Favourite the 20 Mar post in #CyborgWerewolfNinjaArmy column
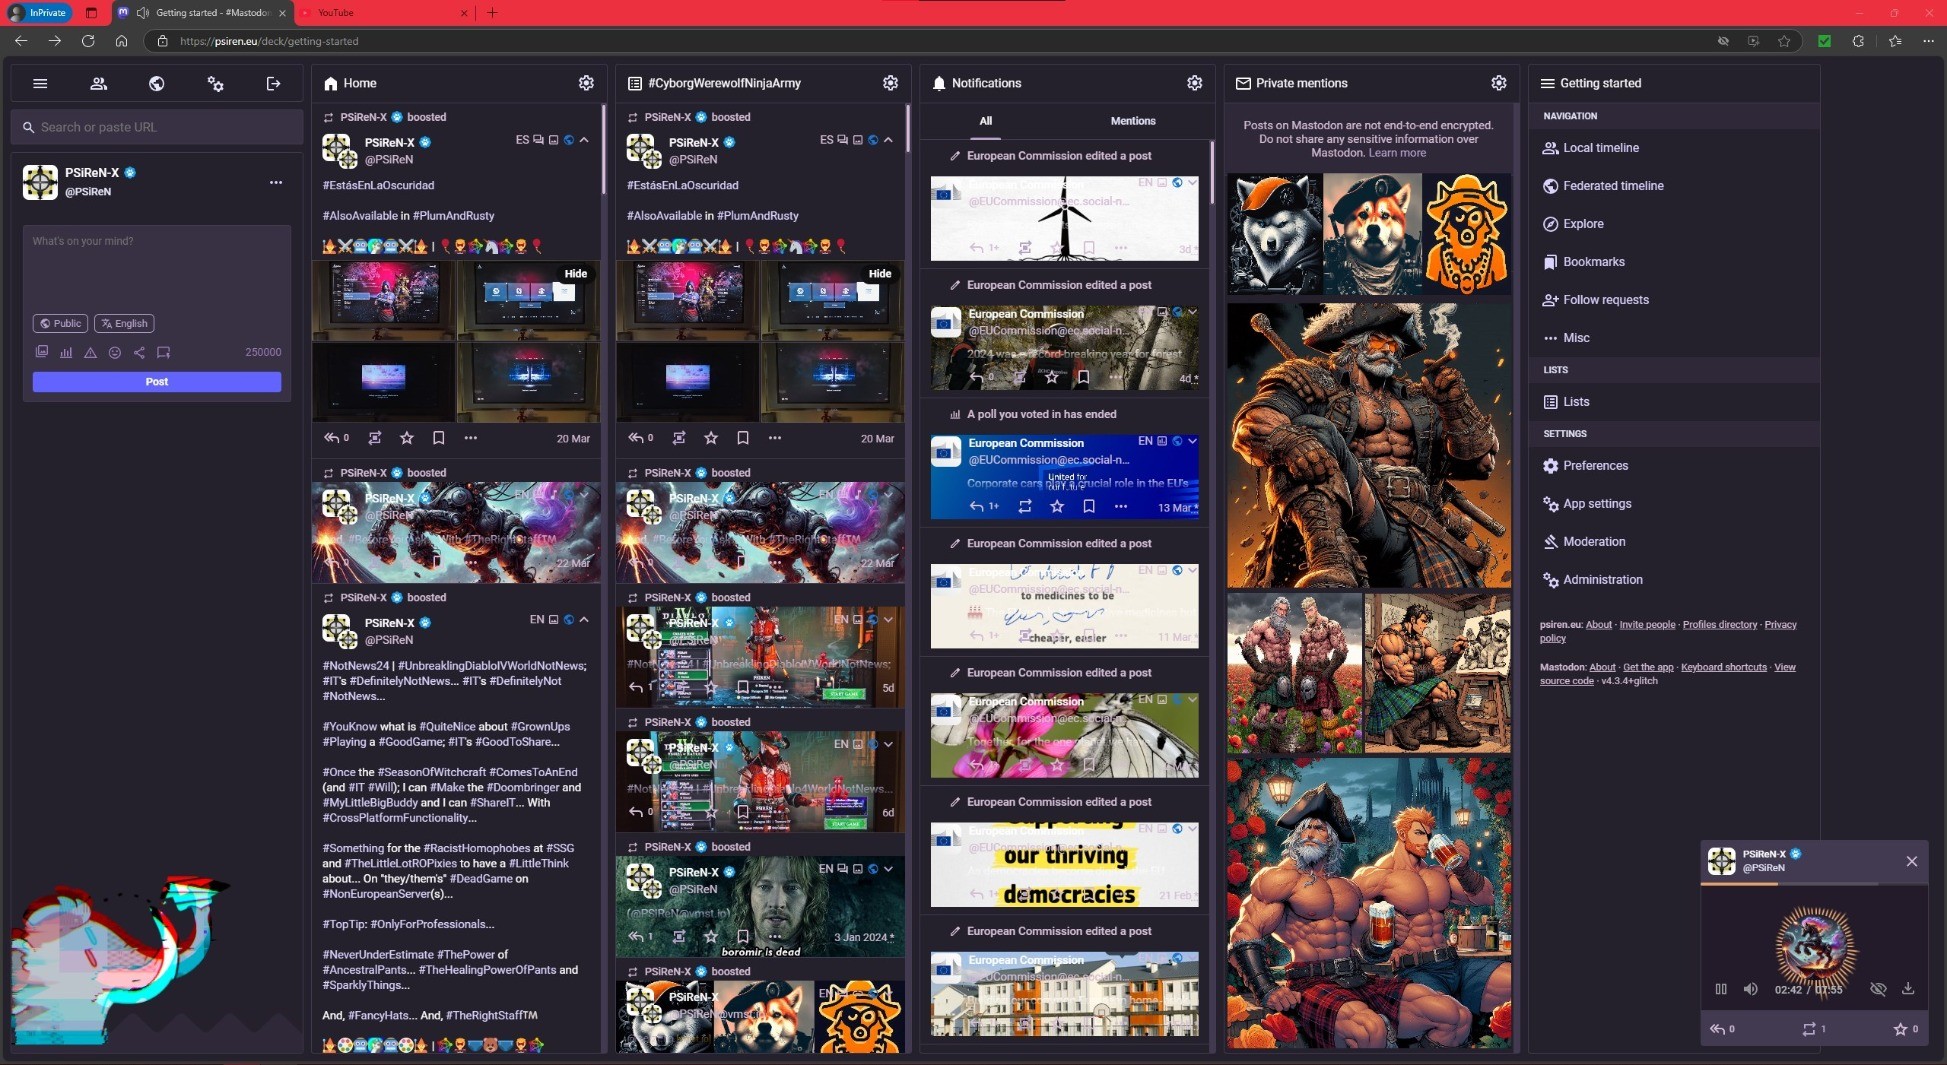 711,438
